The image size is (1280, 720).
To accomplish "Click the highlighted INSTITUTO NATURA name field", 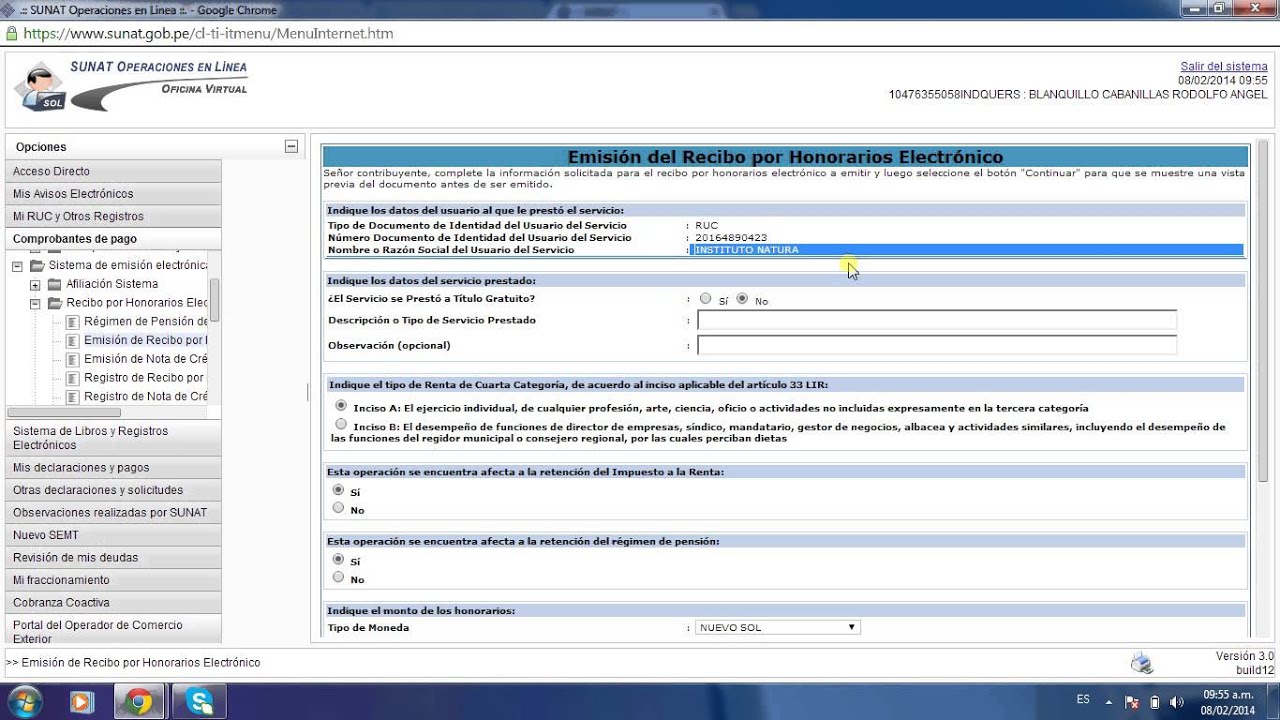I will click(x=968, y=250).
